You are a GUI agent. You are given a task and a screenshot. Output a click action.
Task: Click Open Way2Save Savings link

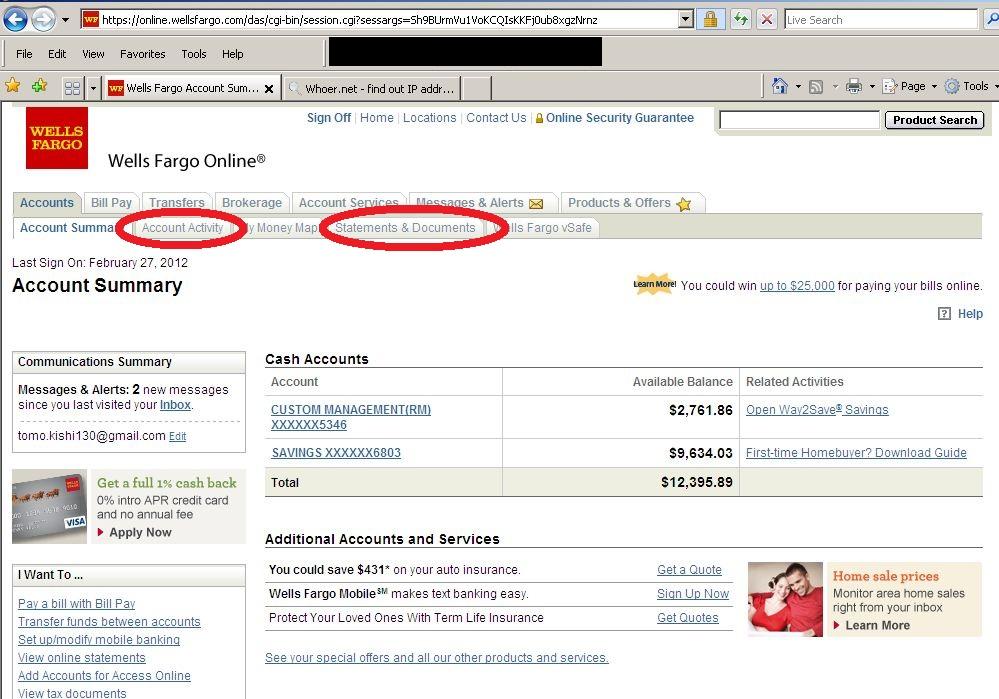pos(817,410)
